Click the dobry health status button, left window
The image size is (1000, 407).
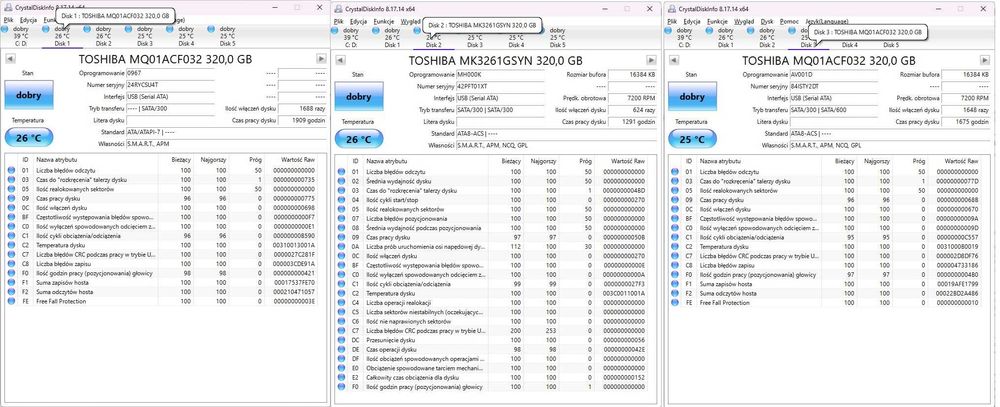(x=29, y=95)
